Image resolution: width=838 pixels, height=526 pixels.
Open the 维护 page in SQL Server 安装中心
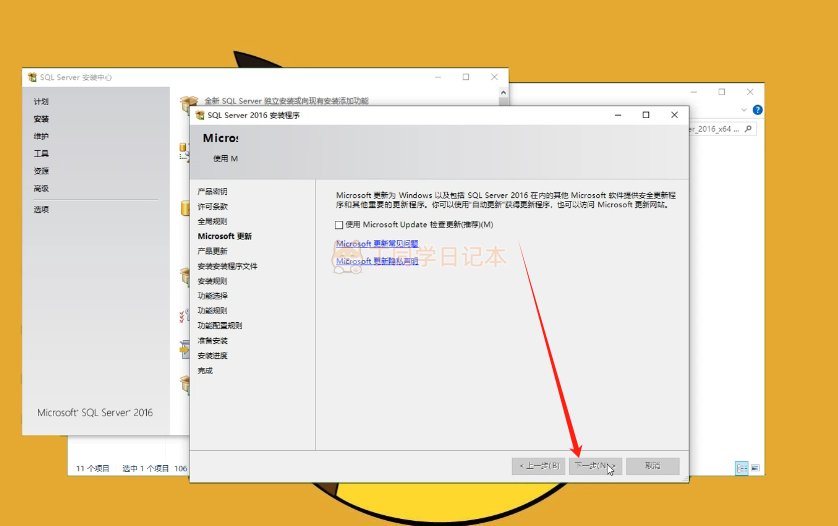point(41,136)
